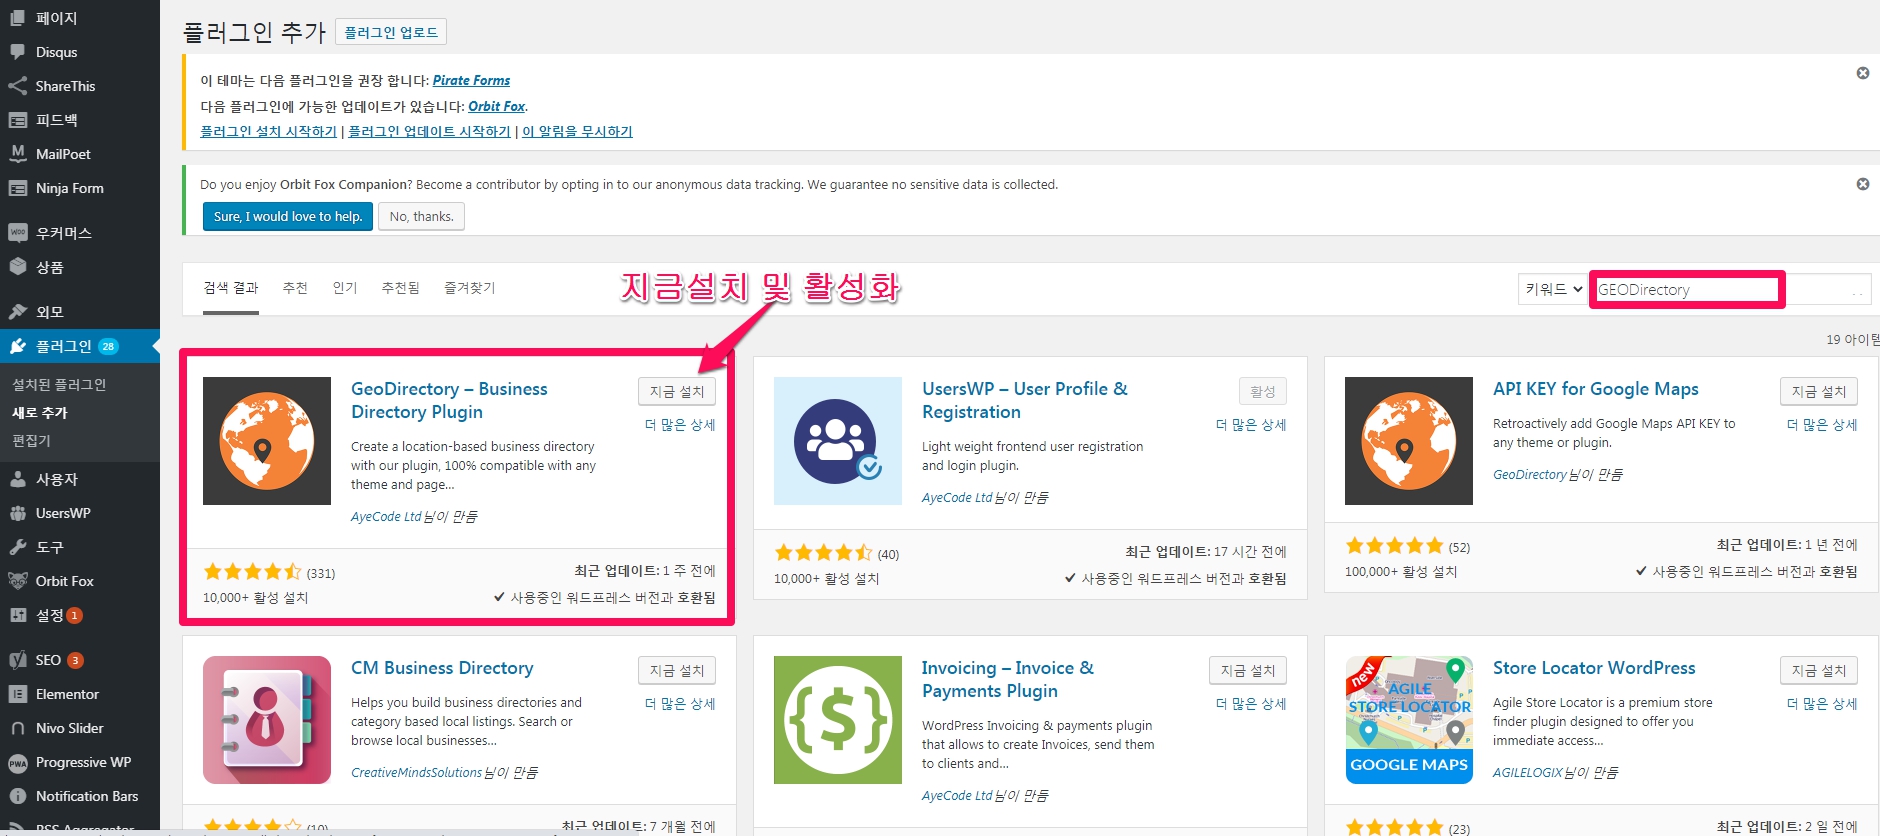Click 플러그인 설치 시작하기 link
This screenshot has width=1880, height=836.
point(268,132)
